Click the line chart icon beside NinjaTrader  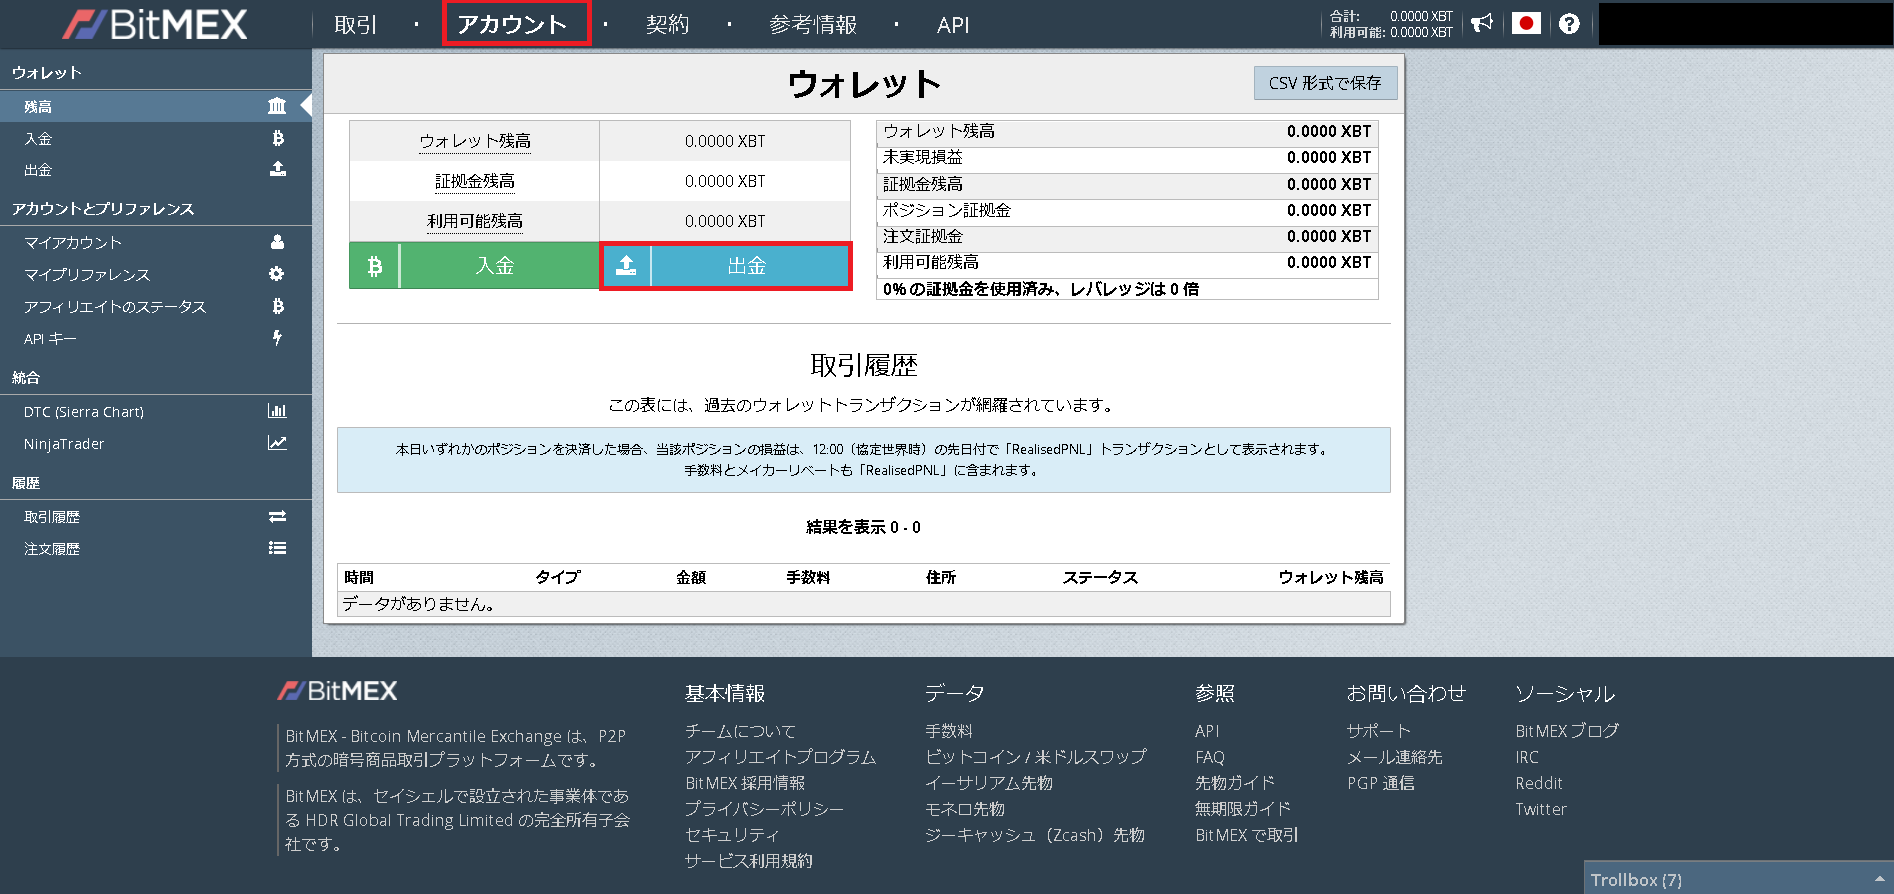pos(277,443)
